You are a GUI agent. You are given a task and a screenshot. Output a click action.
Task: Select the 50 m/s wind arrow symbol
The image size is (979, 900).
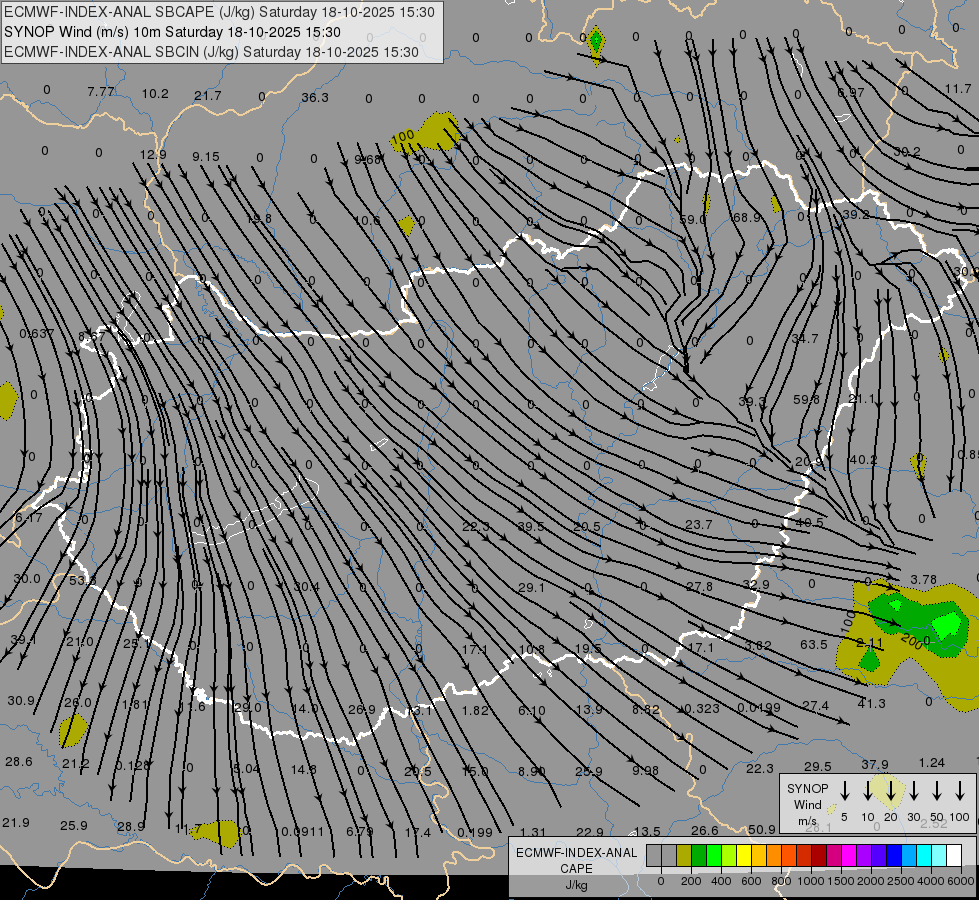click(937, 791)
